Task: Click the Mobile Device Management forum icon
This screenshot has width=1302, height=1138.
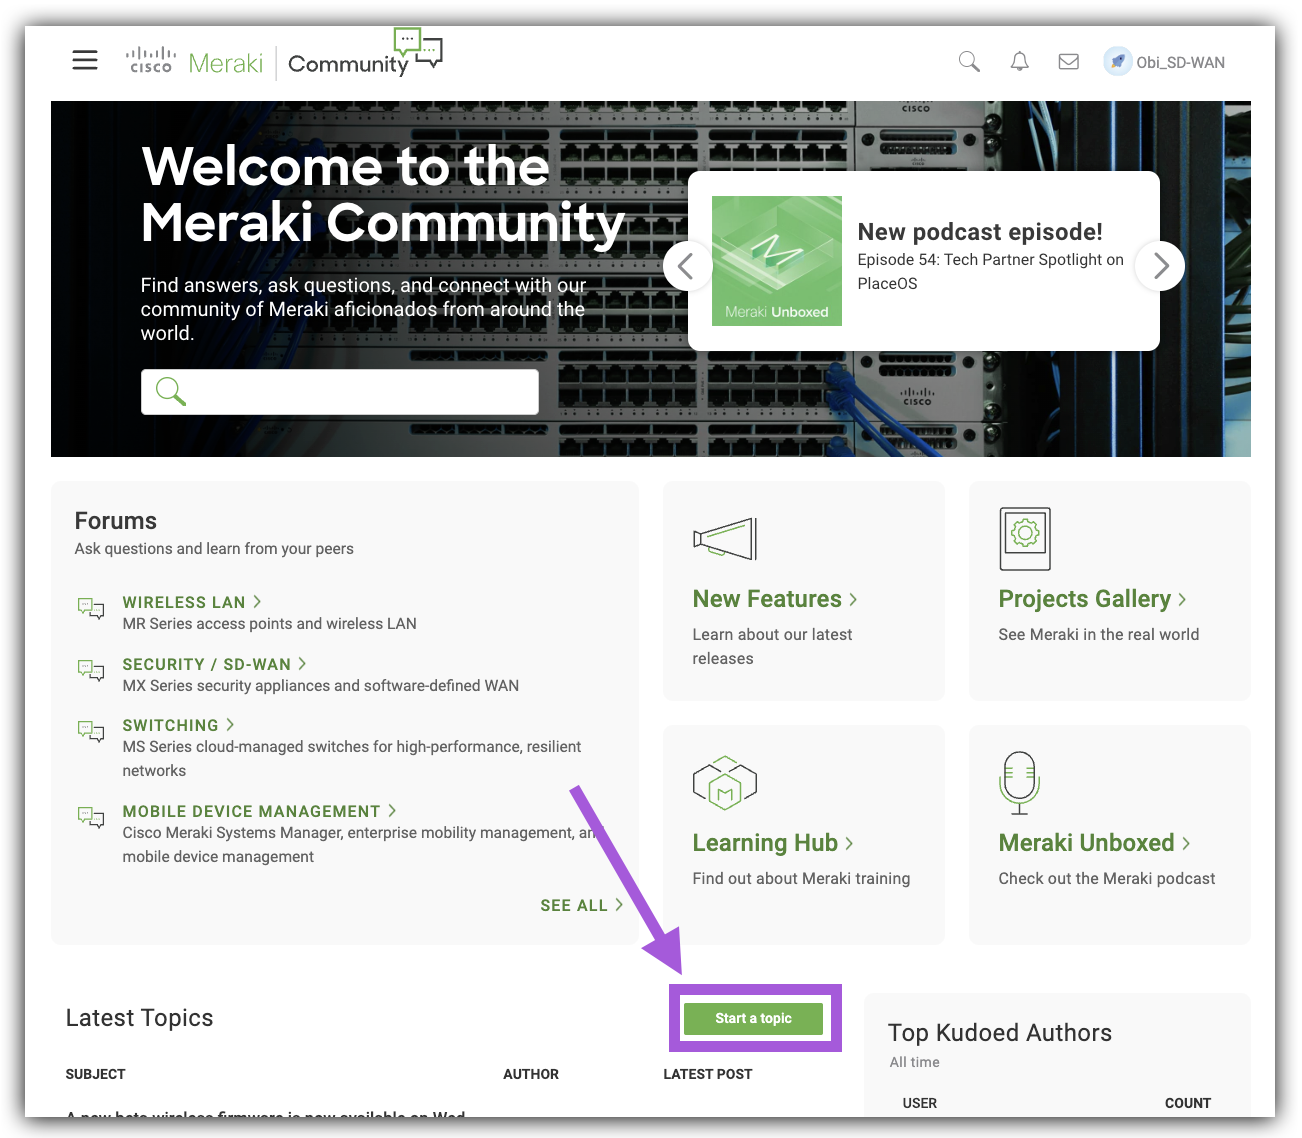Action: pos(91,817)
